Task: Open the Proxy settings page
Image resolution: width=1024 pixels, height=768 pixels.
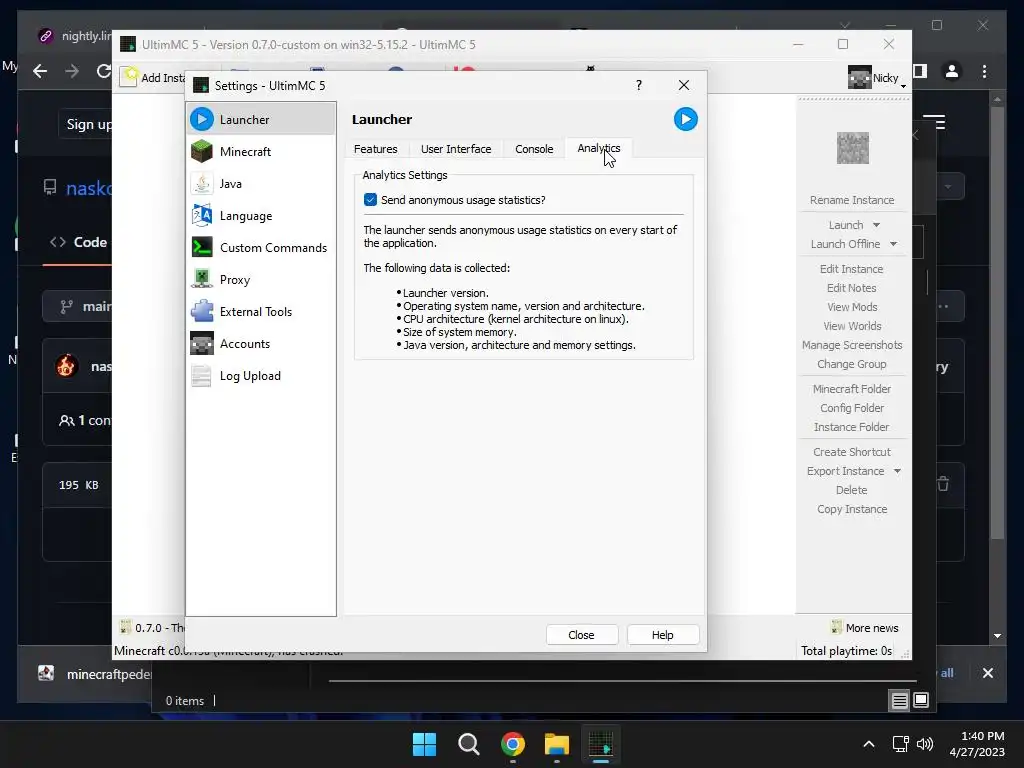Action: (261, 280)
